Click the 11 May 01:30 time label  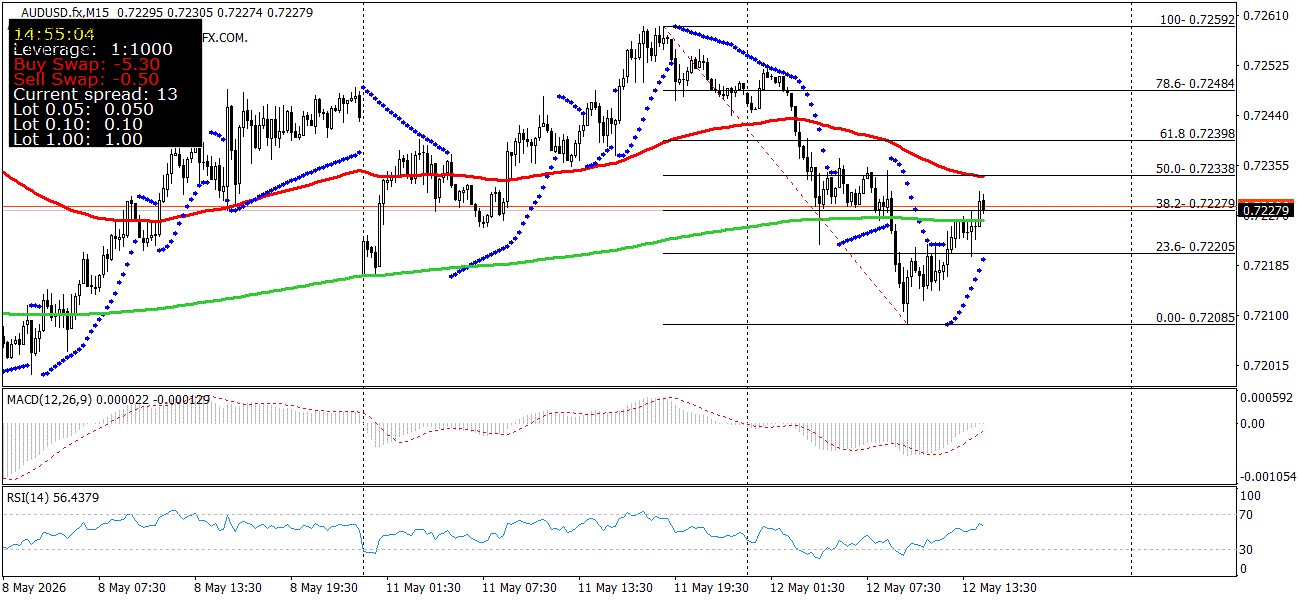(422, 588)
